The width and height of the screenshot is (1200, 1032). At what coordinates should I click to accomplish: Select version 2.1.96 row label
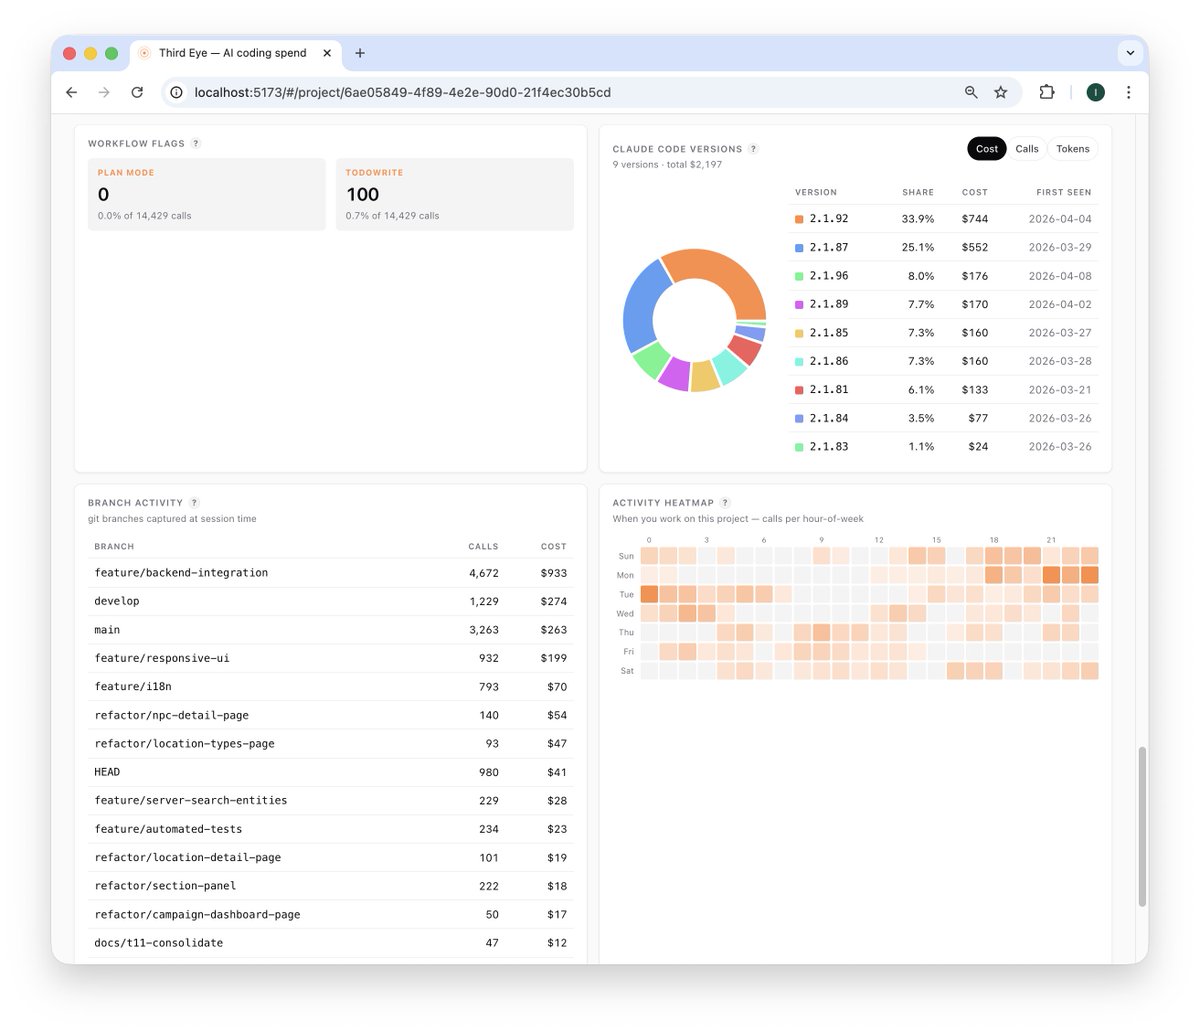tap(829, 276)
